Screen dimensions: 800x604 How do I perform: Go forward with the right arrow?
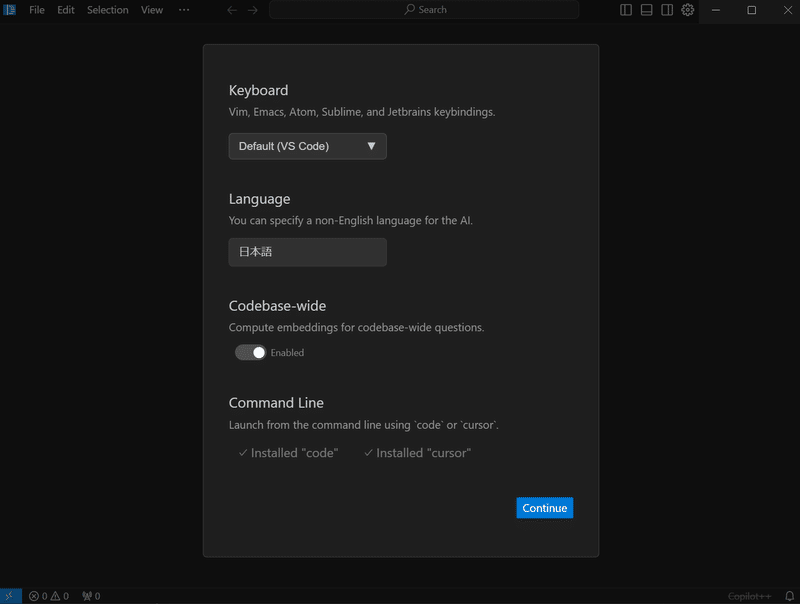[x=253, y=10]
